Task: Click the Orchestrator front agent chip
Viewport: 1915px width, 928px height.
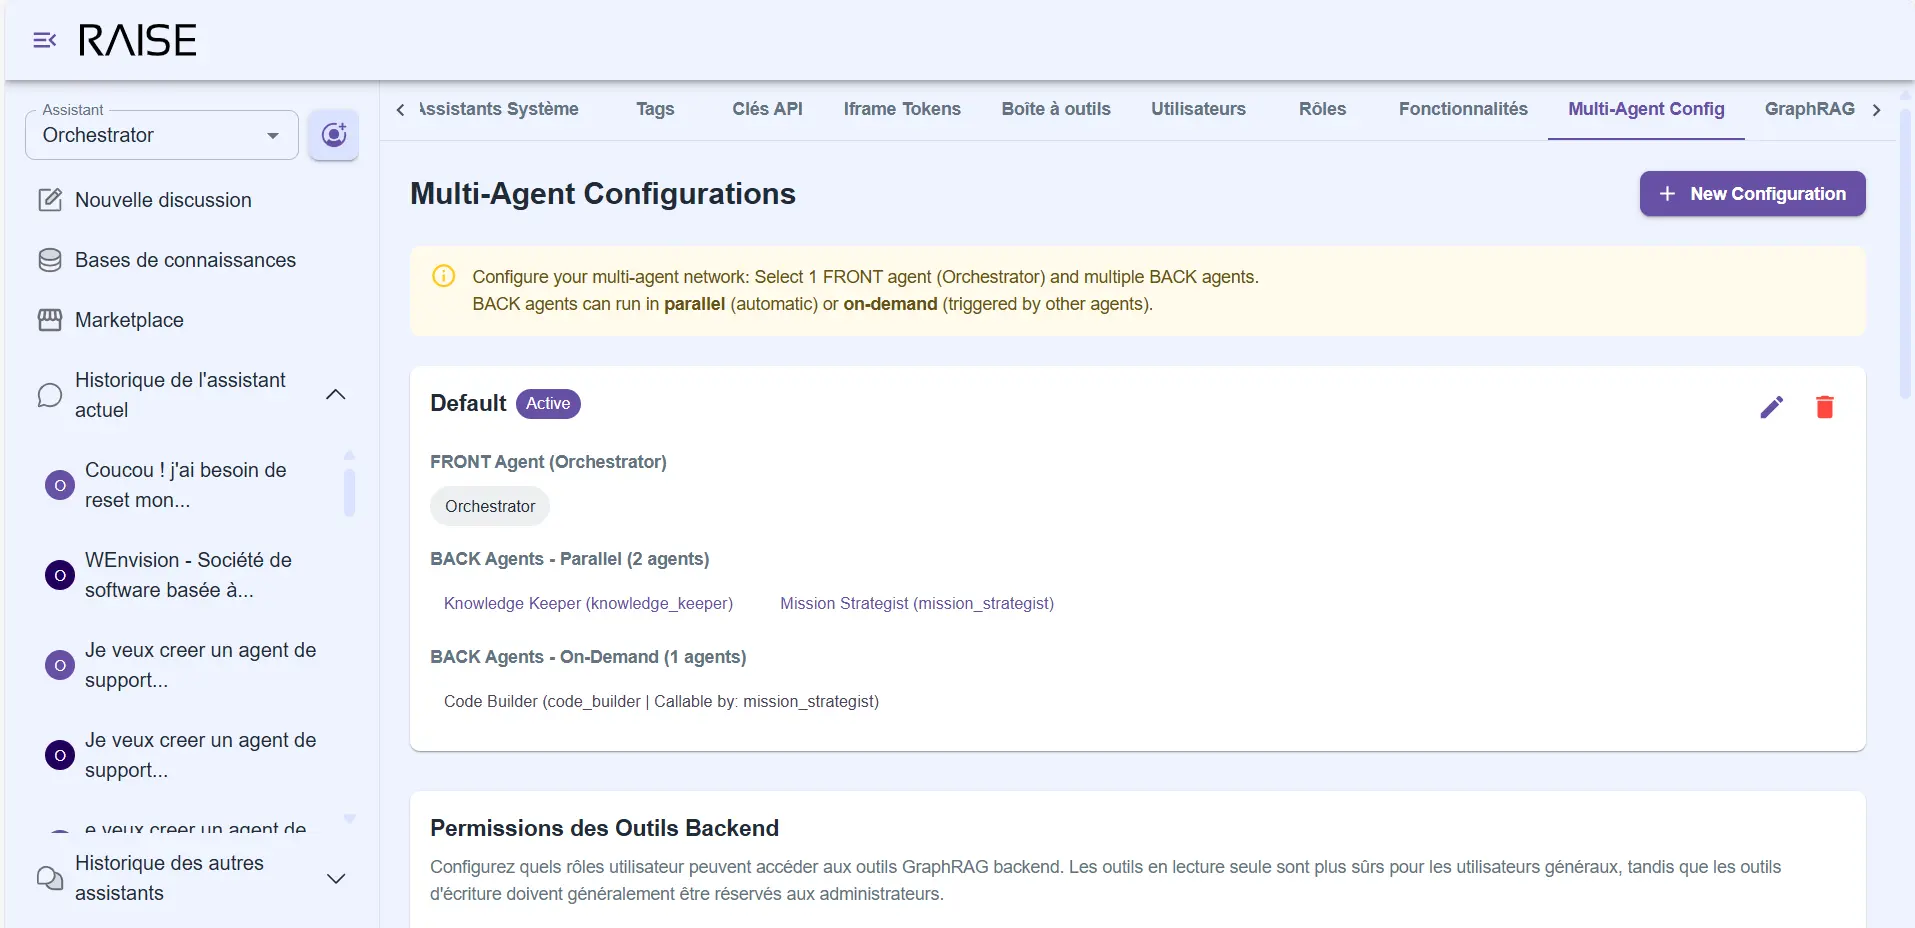Action: tap(490, 506)
